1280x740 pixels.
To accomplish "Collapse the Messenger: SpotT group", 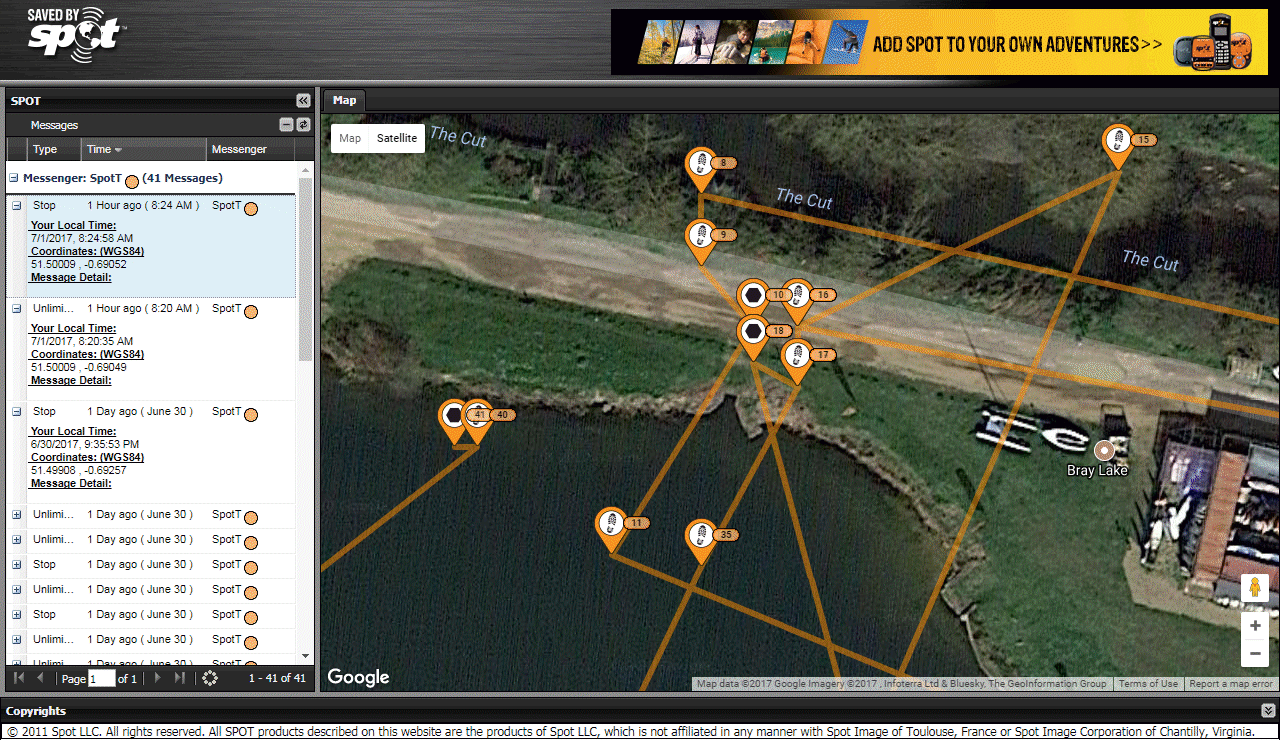I will point(14,178).
